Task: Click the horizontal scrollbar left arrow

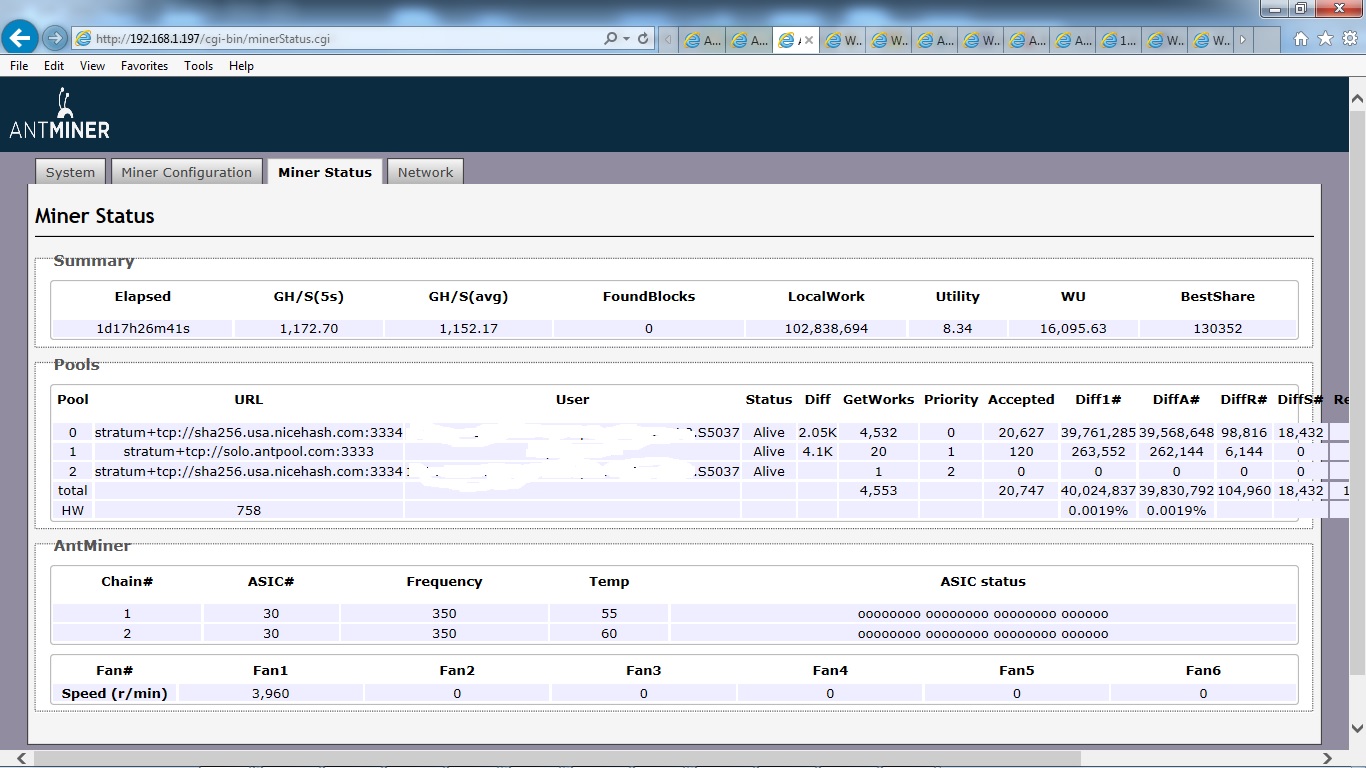Action: 21,759
